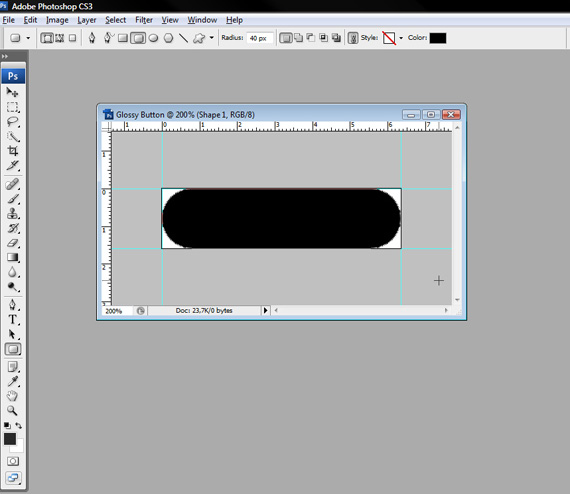Select the Path Selection tool
Viewport: 570px width, 494px height.
click(x=13, y=334)
